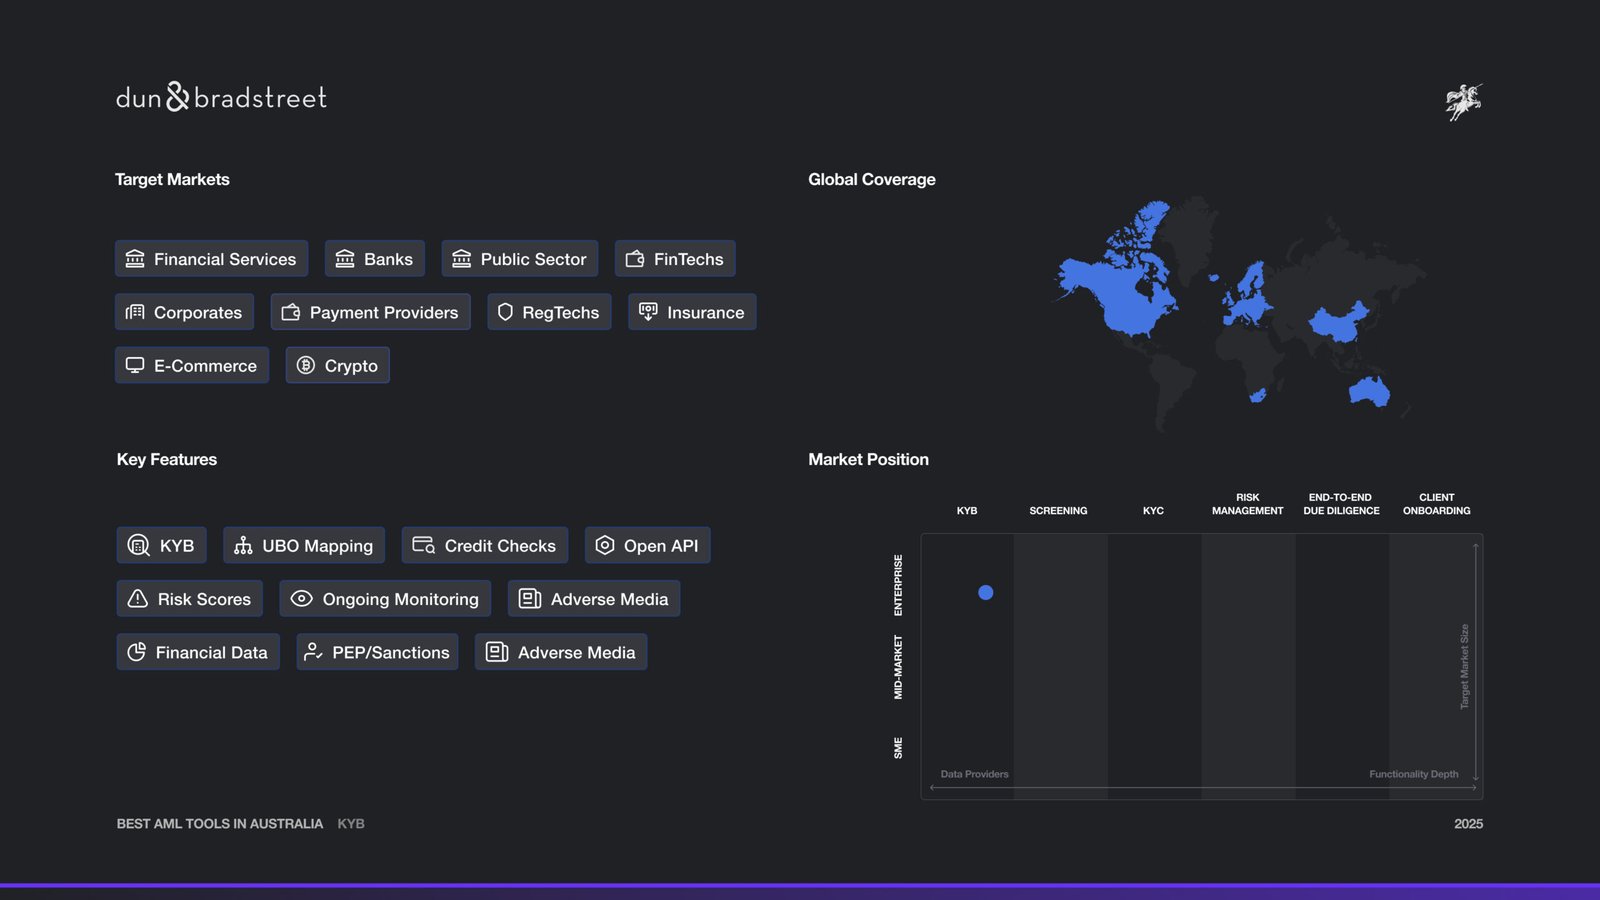Click the wallet icon in FinTechs tag

click(x=635, y=259)
